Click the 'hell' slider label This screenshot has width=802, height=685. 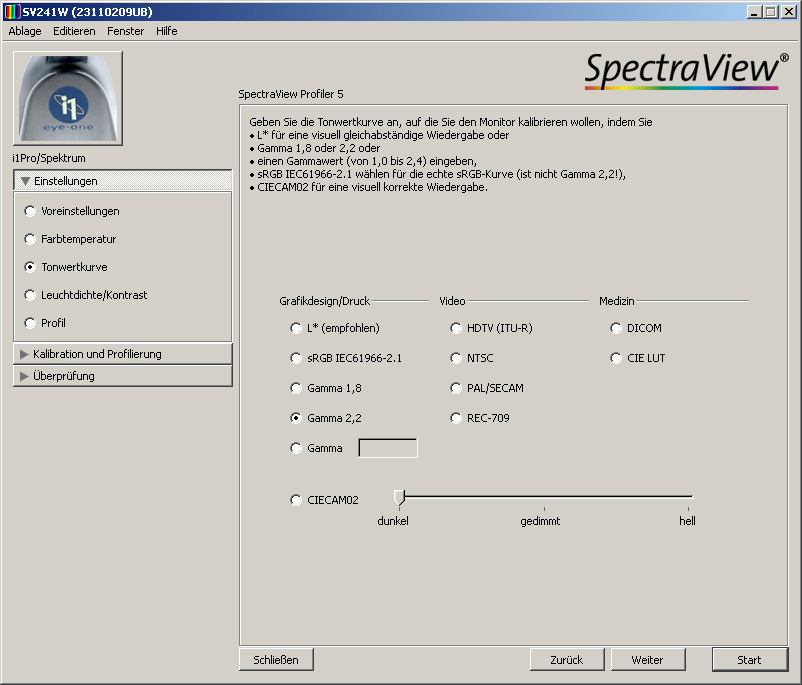pos(687,521)
